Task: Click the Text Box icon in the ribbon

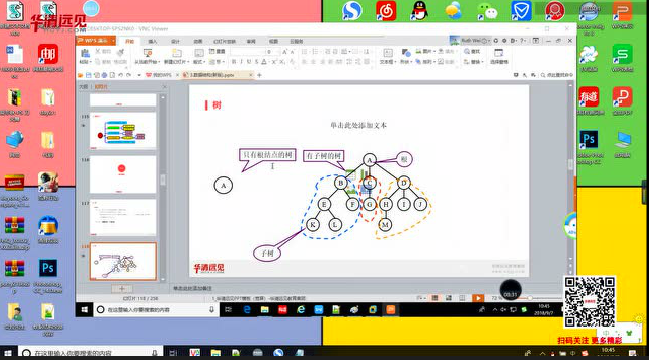Action: click(388, 53)
